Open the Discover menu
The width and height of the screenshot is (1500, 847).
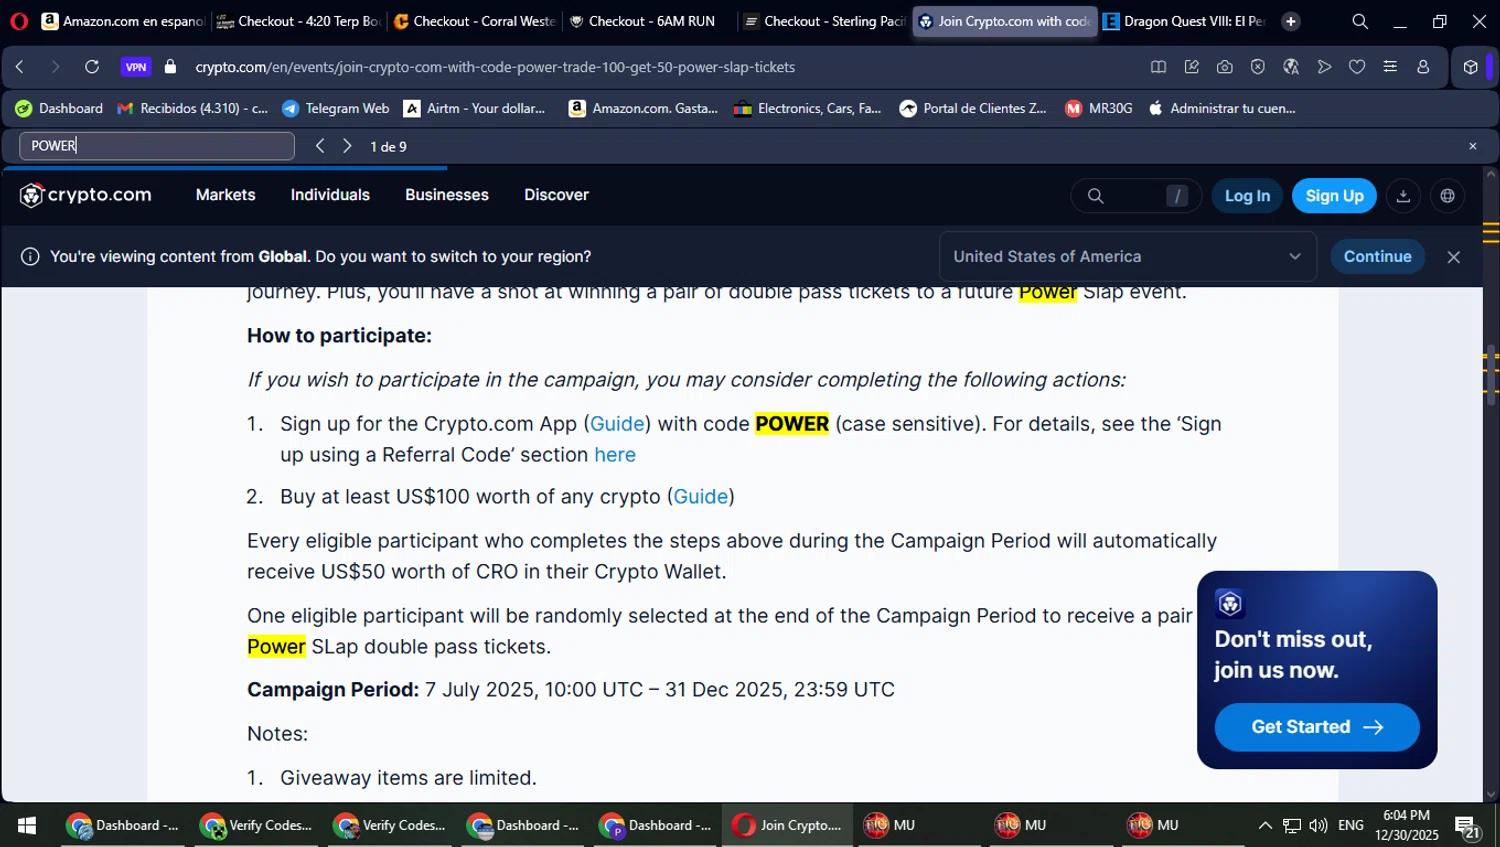tap(556, 195)
